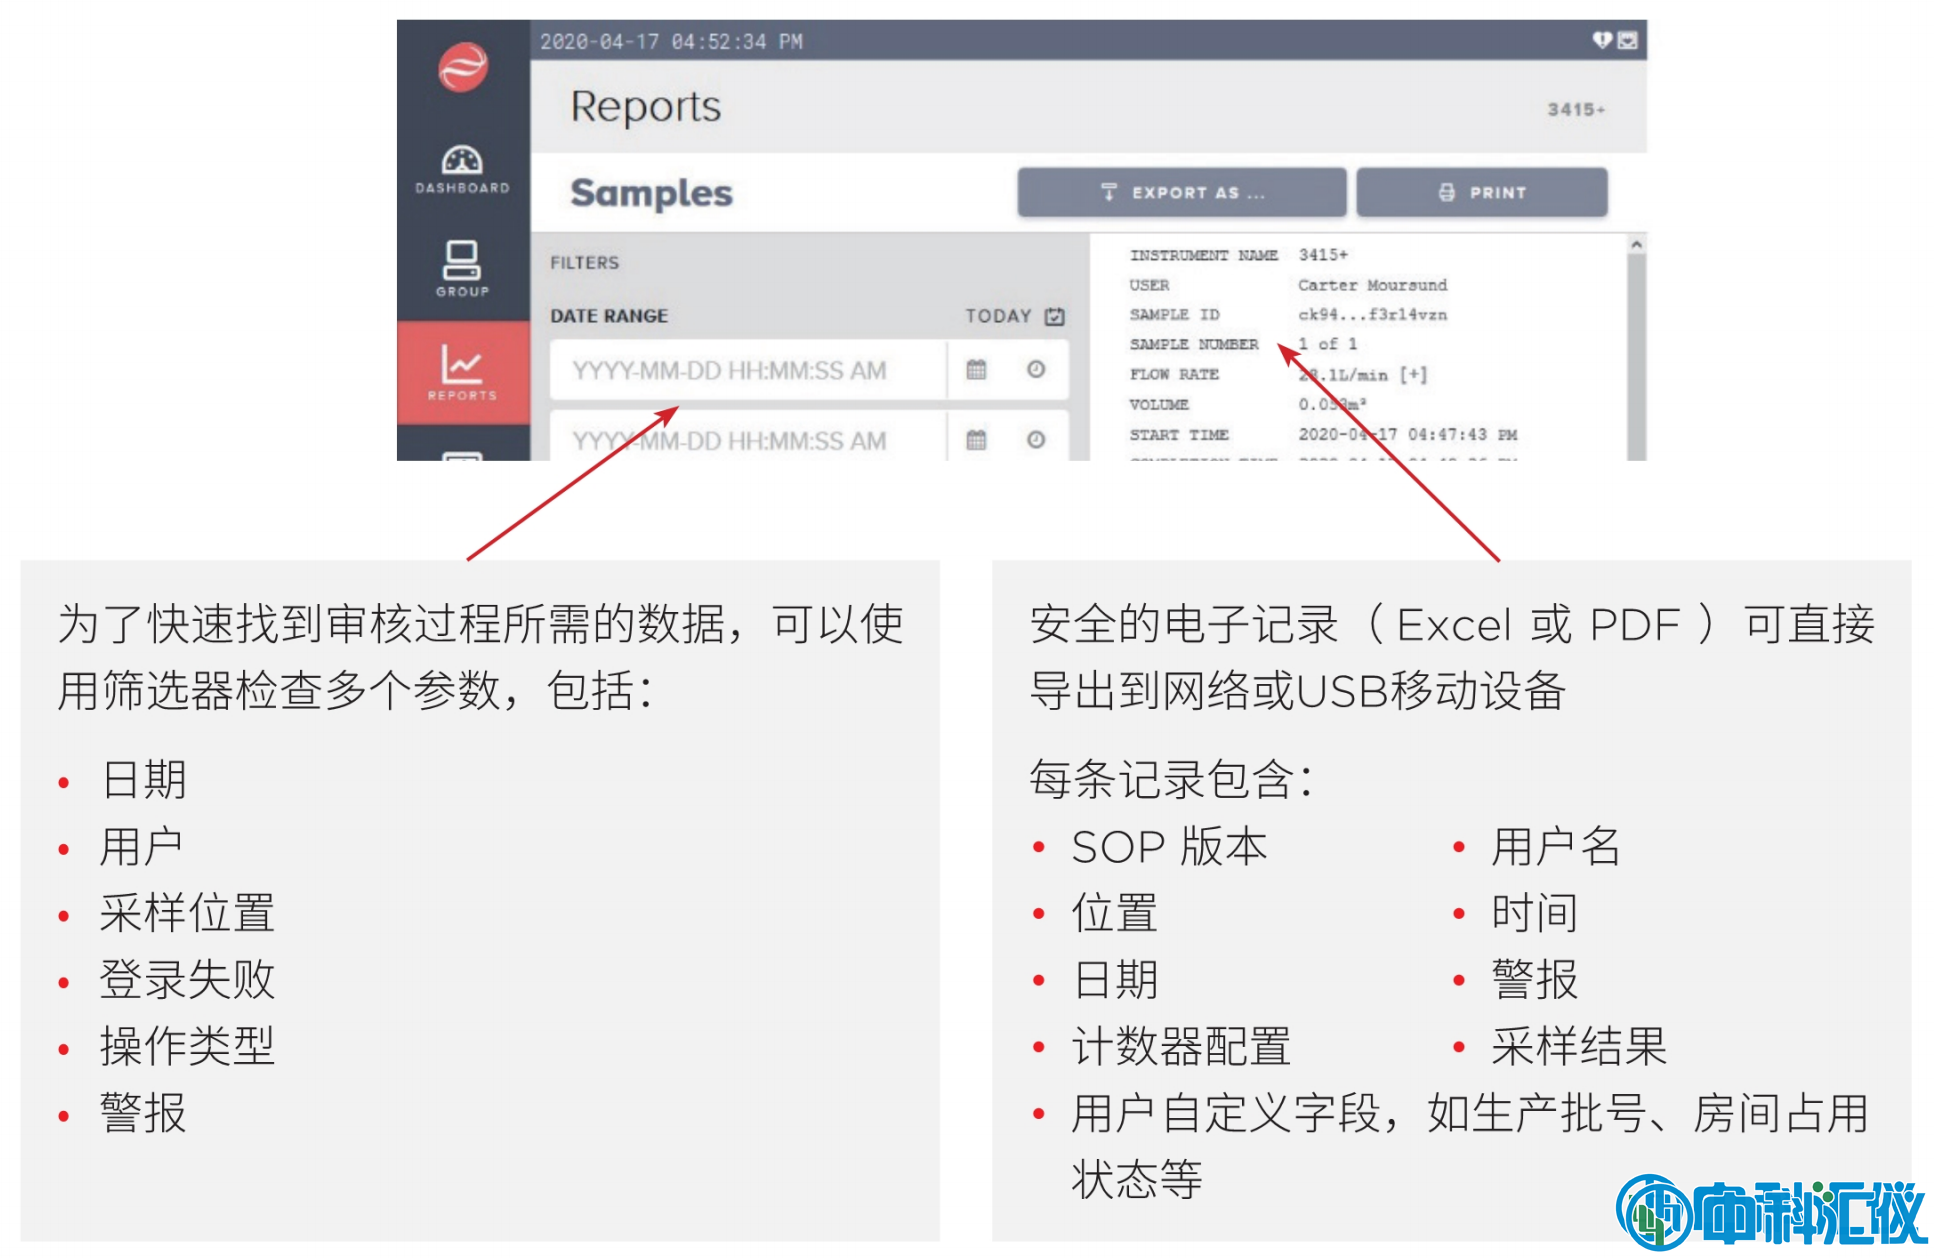The width and height of the screenshot is (1934, 1258).
Task: Open the clock time picker for the end date
Action: [1036, 439]
